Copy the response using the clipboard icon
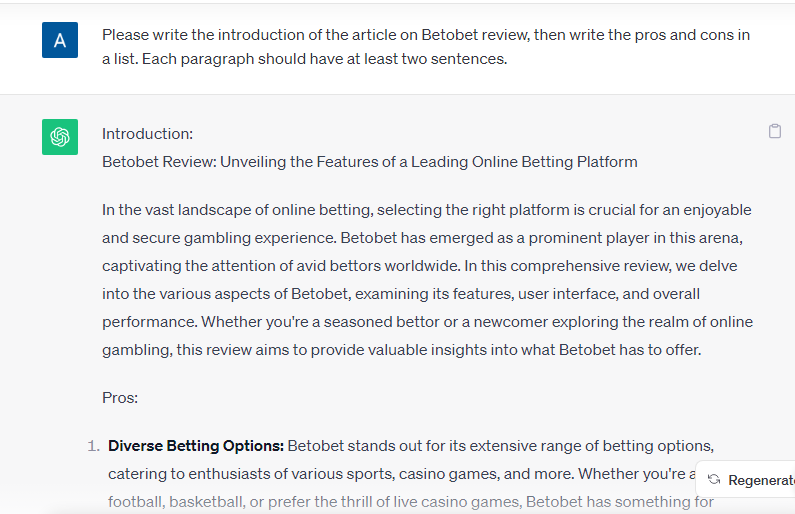The image size is (795, 514). (x=774, y=131)
